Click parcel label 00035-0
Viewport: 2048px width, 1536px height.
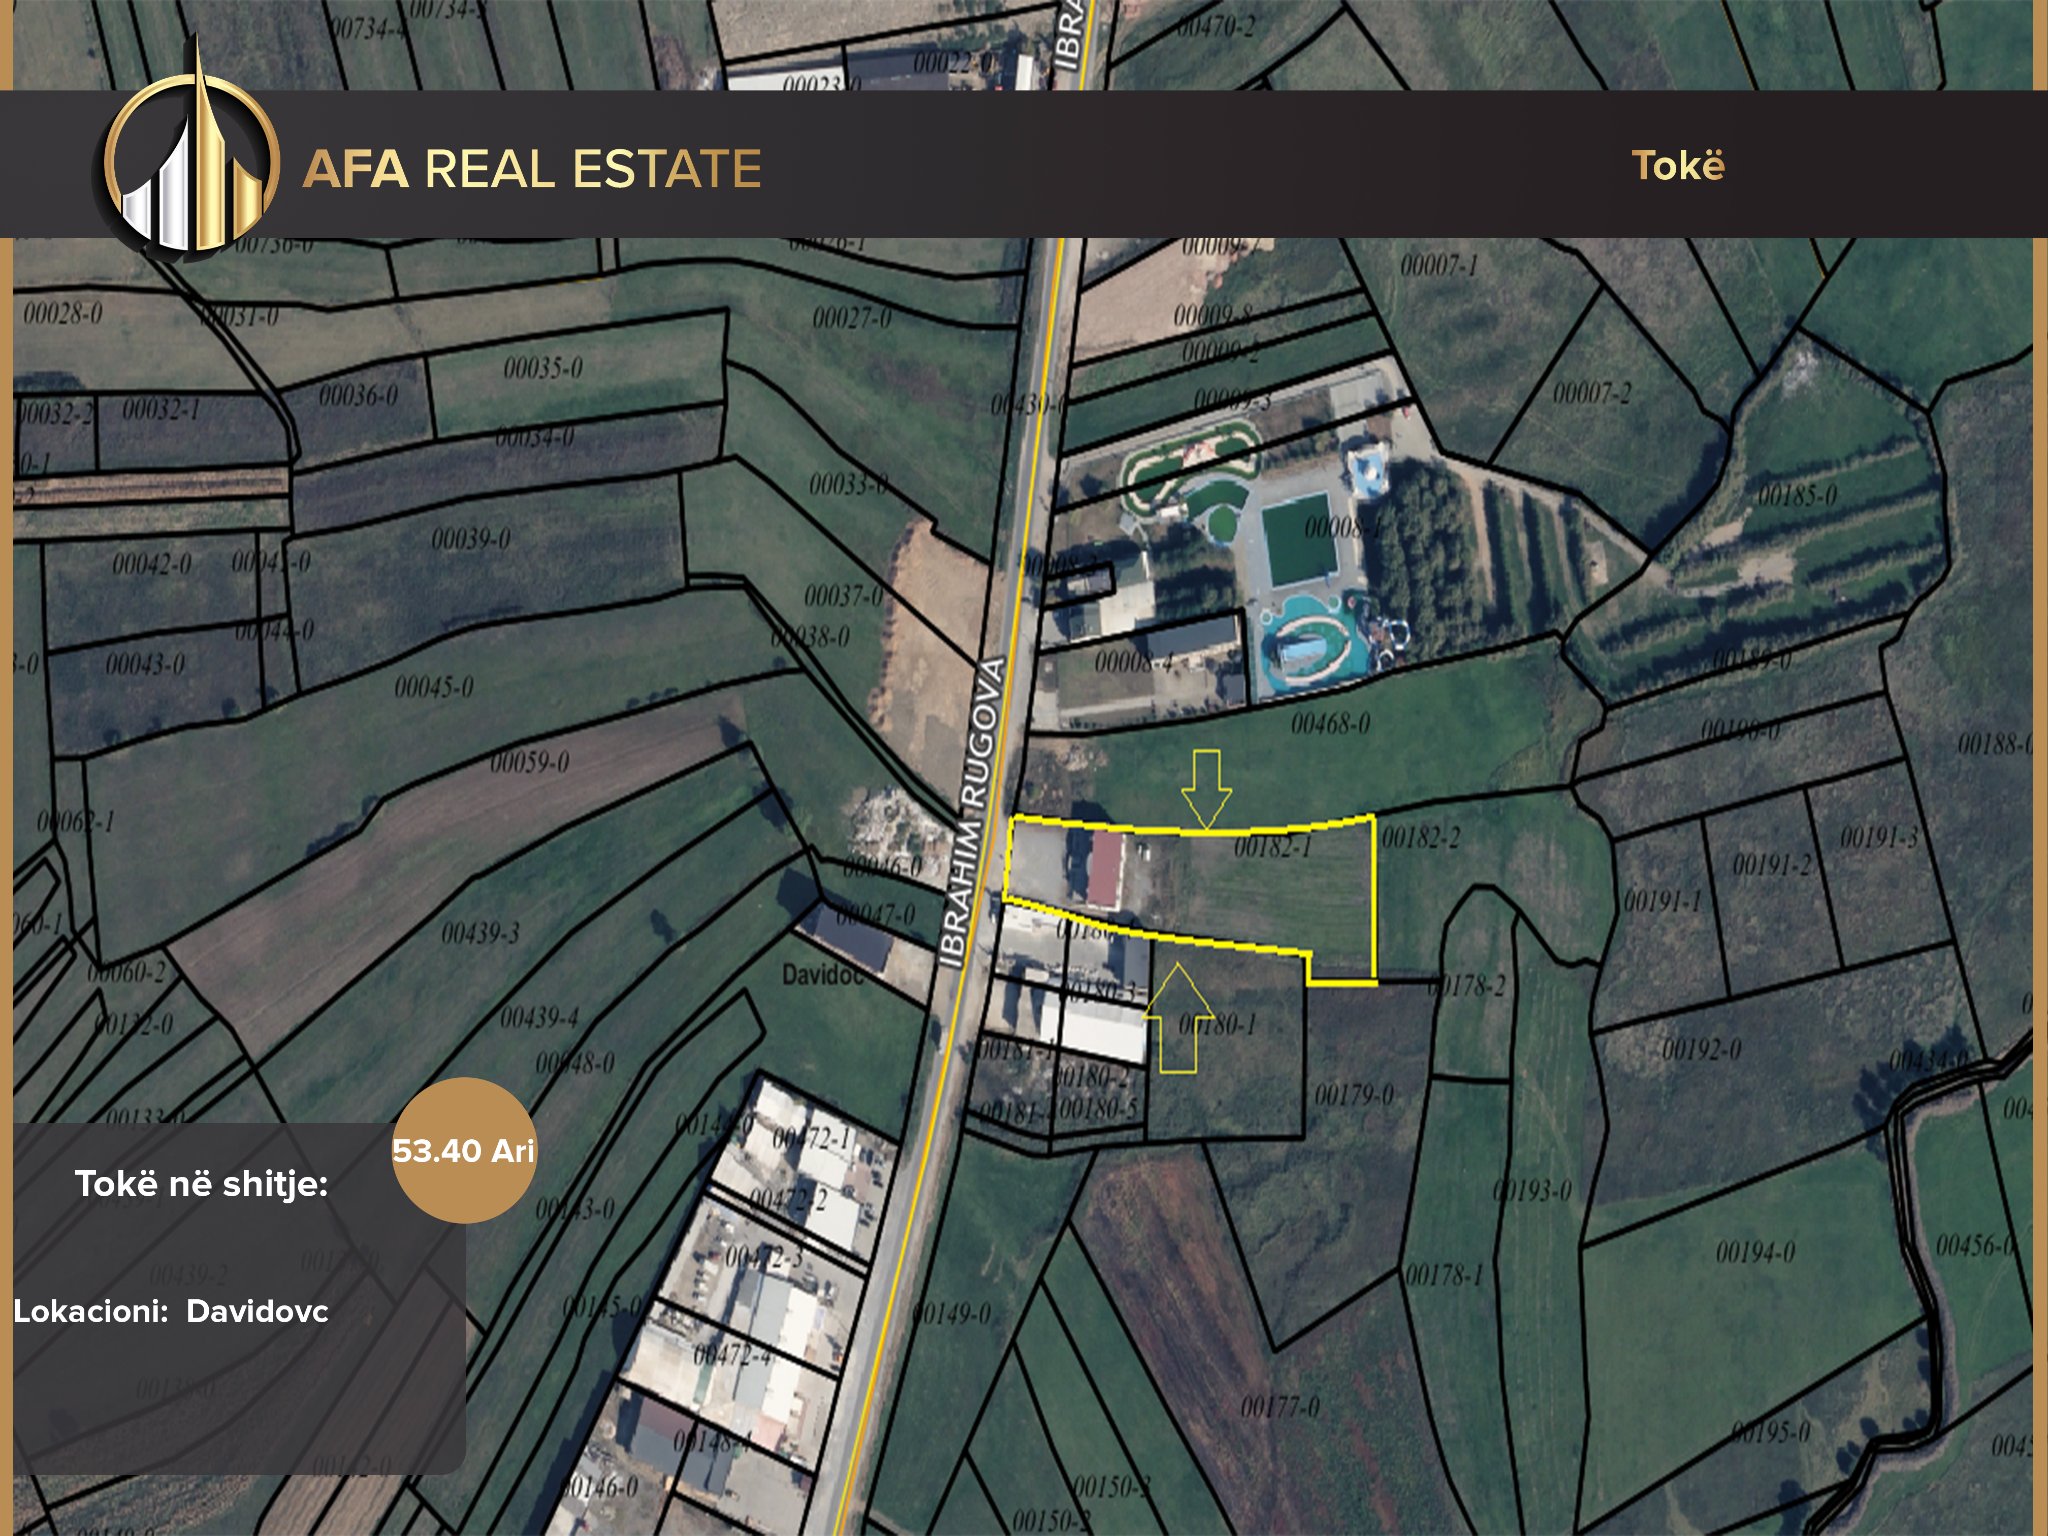(x=543, y=368)
